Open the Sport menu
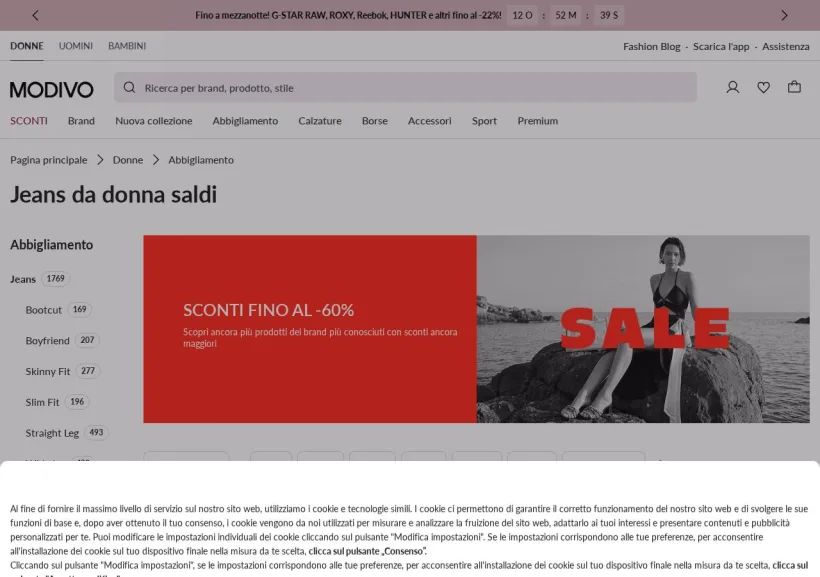This screenshot has height=577, width=820. pyautogui.click(x=484, y=121)
